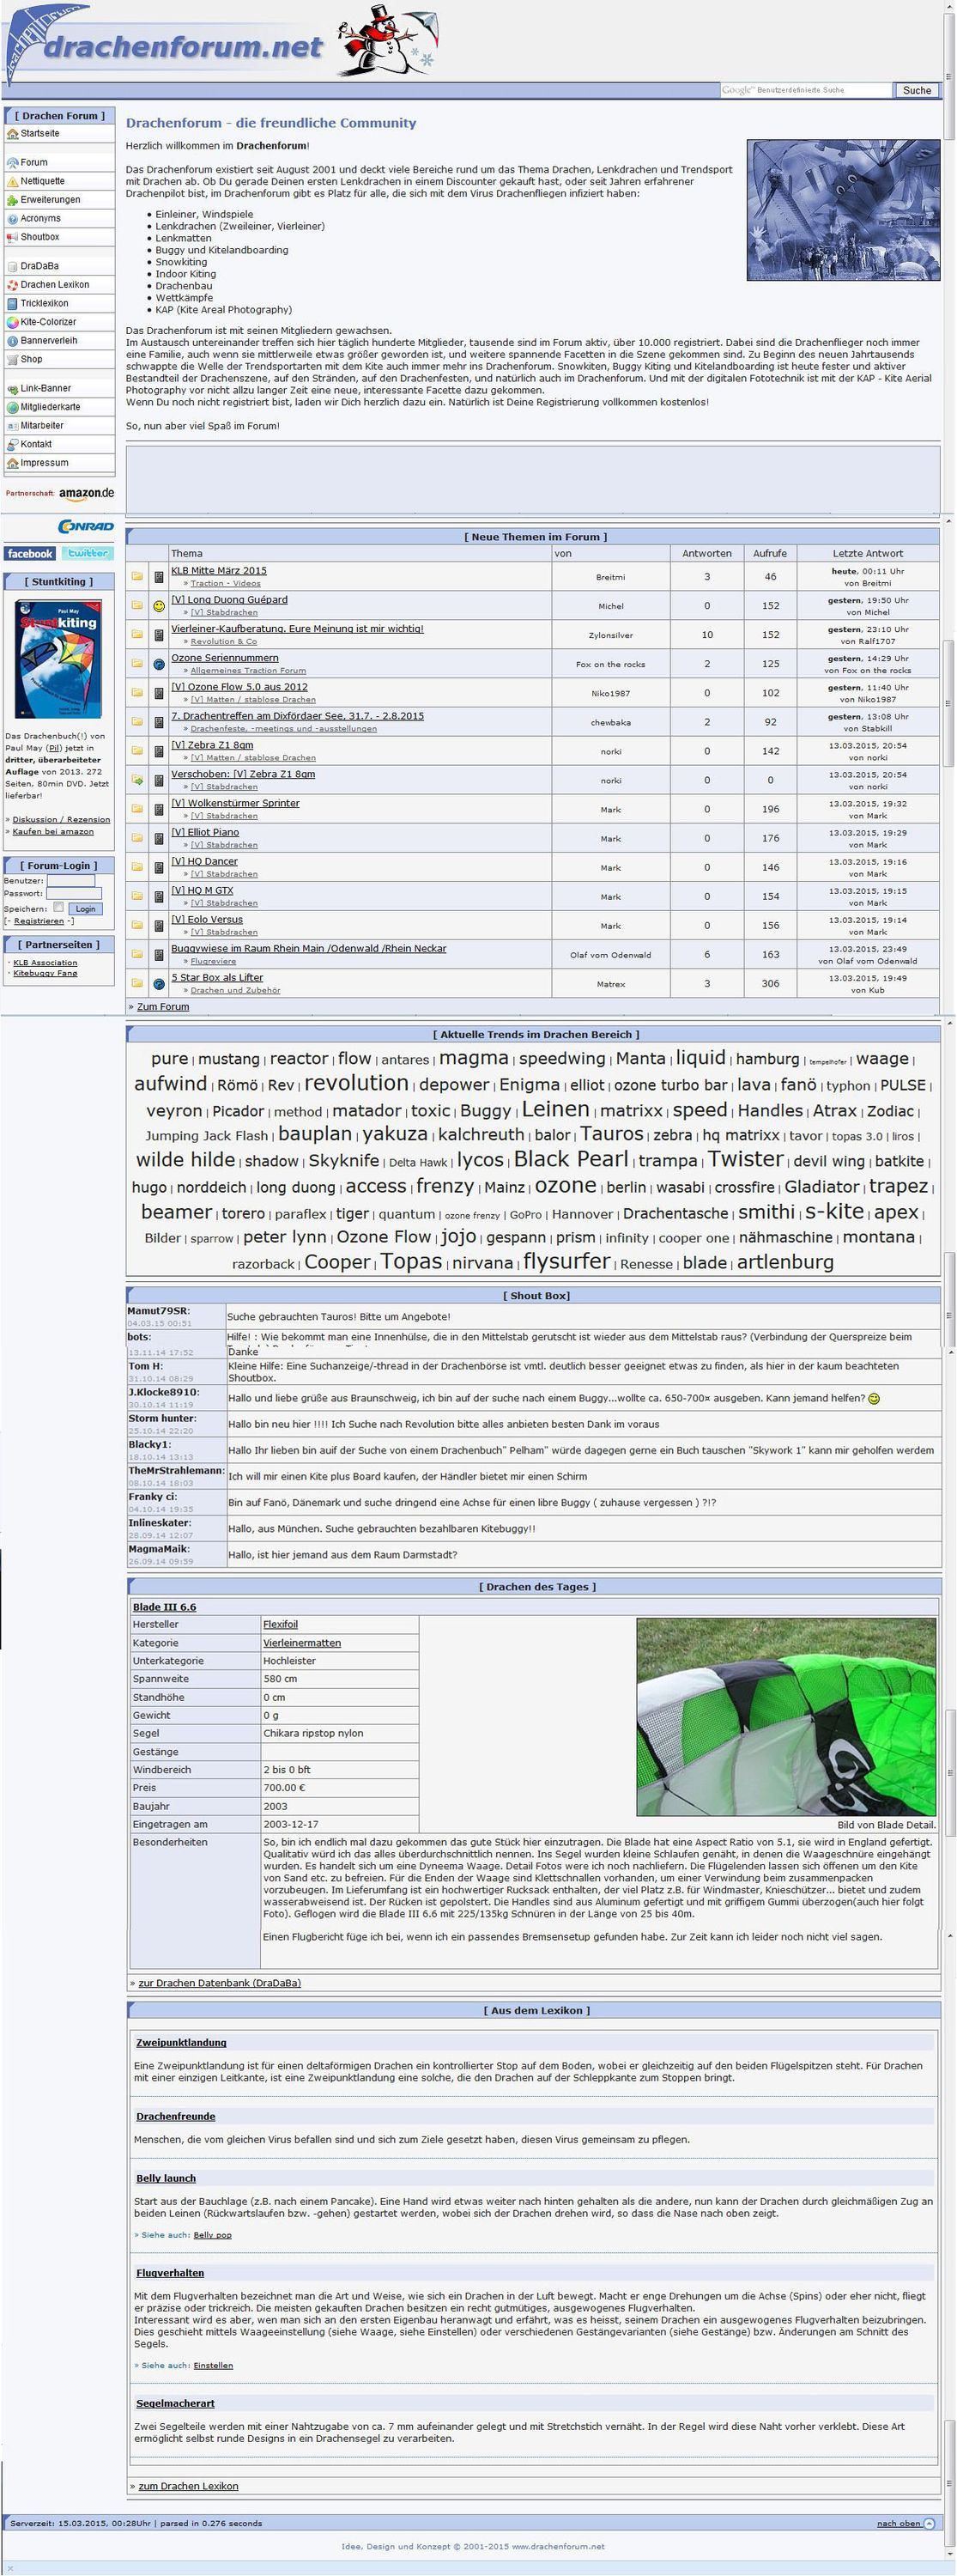Focus the Google custom search field
Viewport: 957px width, 2576px height.
tap(805, 90)
